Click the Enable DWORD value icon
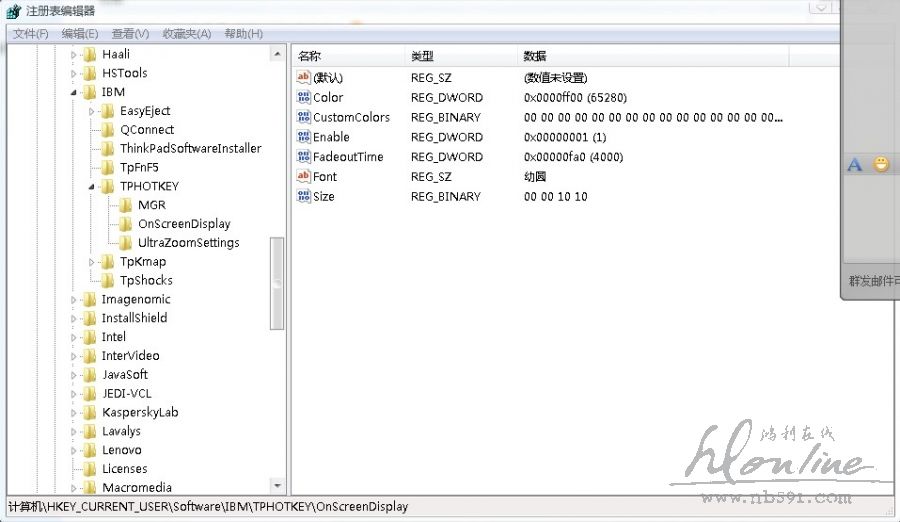 [304, 137]
